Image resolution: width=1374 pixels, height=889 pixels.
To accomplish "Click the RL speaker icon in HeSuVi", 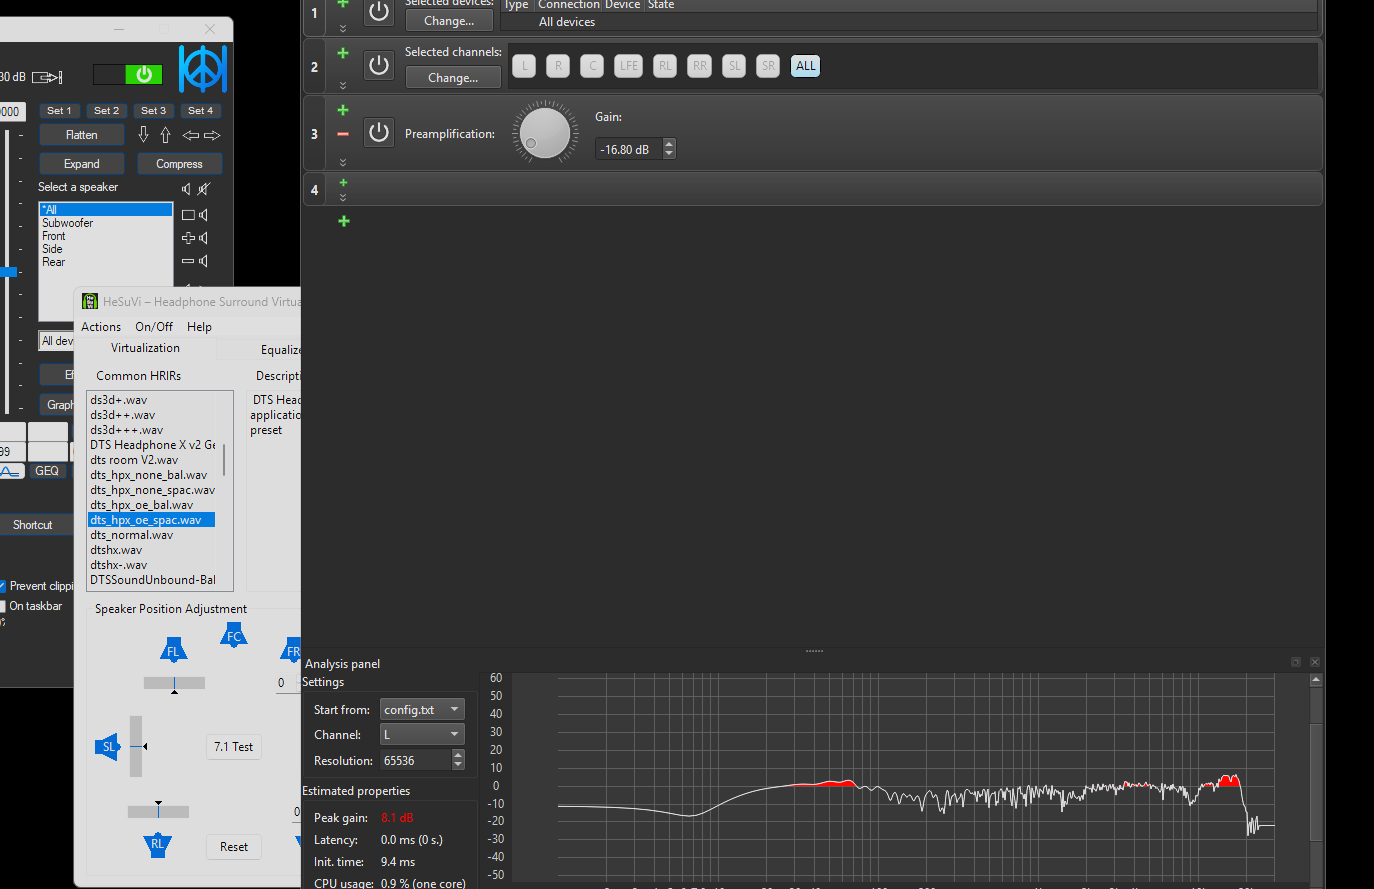I will [157, 845].
